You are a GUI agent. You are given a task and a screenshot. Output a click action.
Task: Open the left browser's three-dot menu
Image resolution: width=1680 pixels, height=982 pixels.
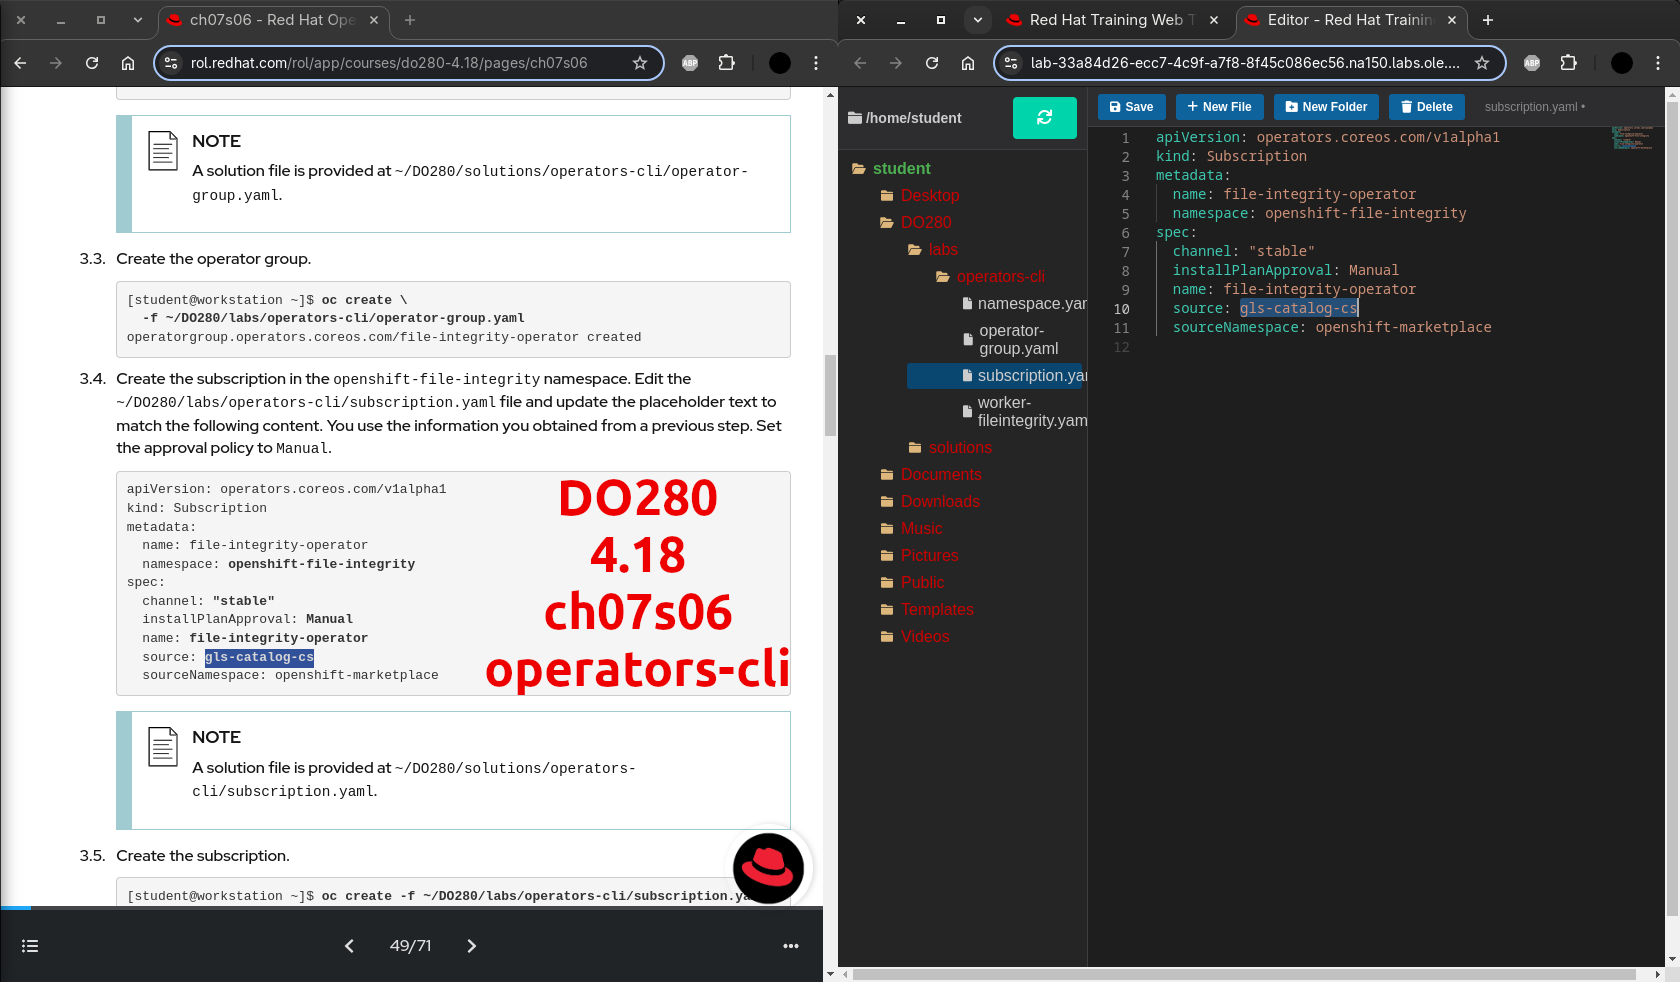[816, 63]
